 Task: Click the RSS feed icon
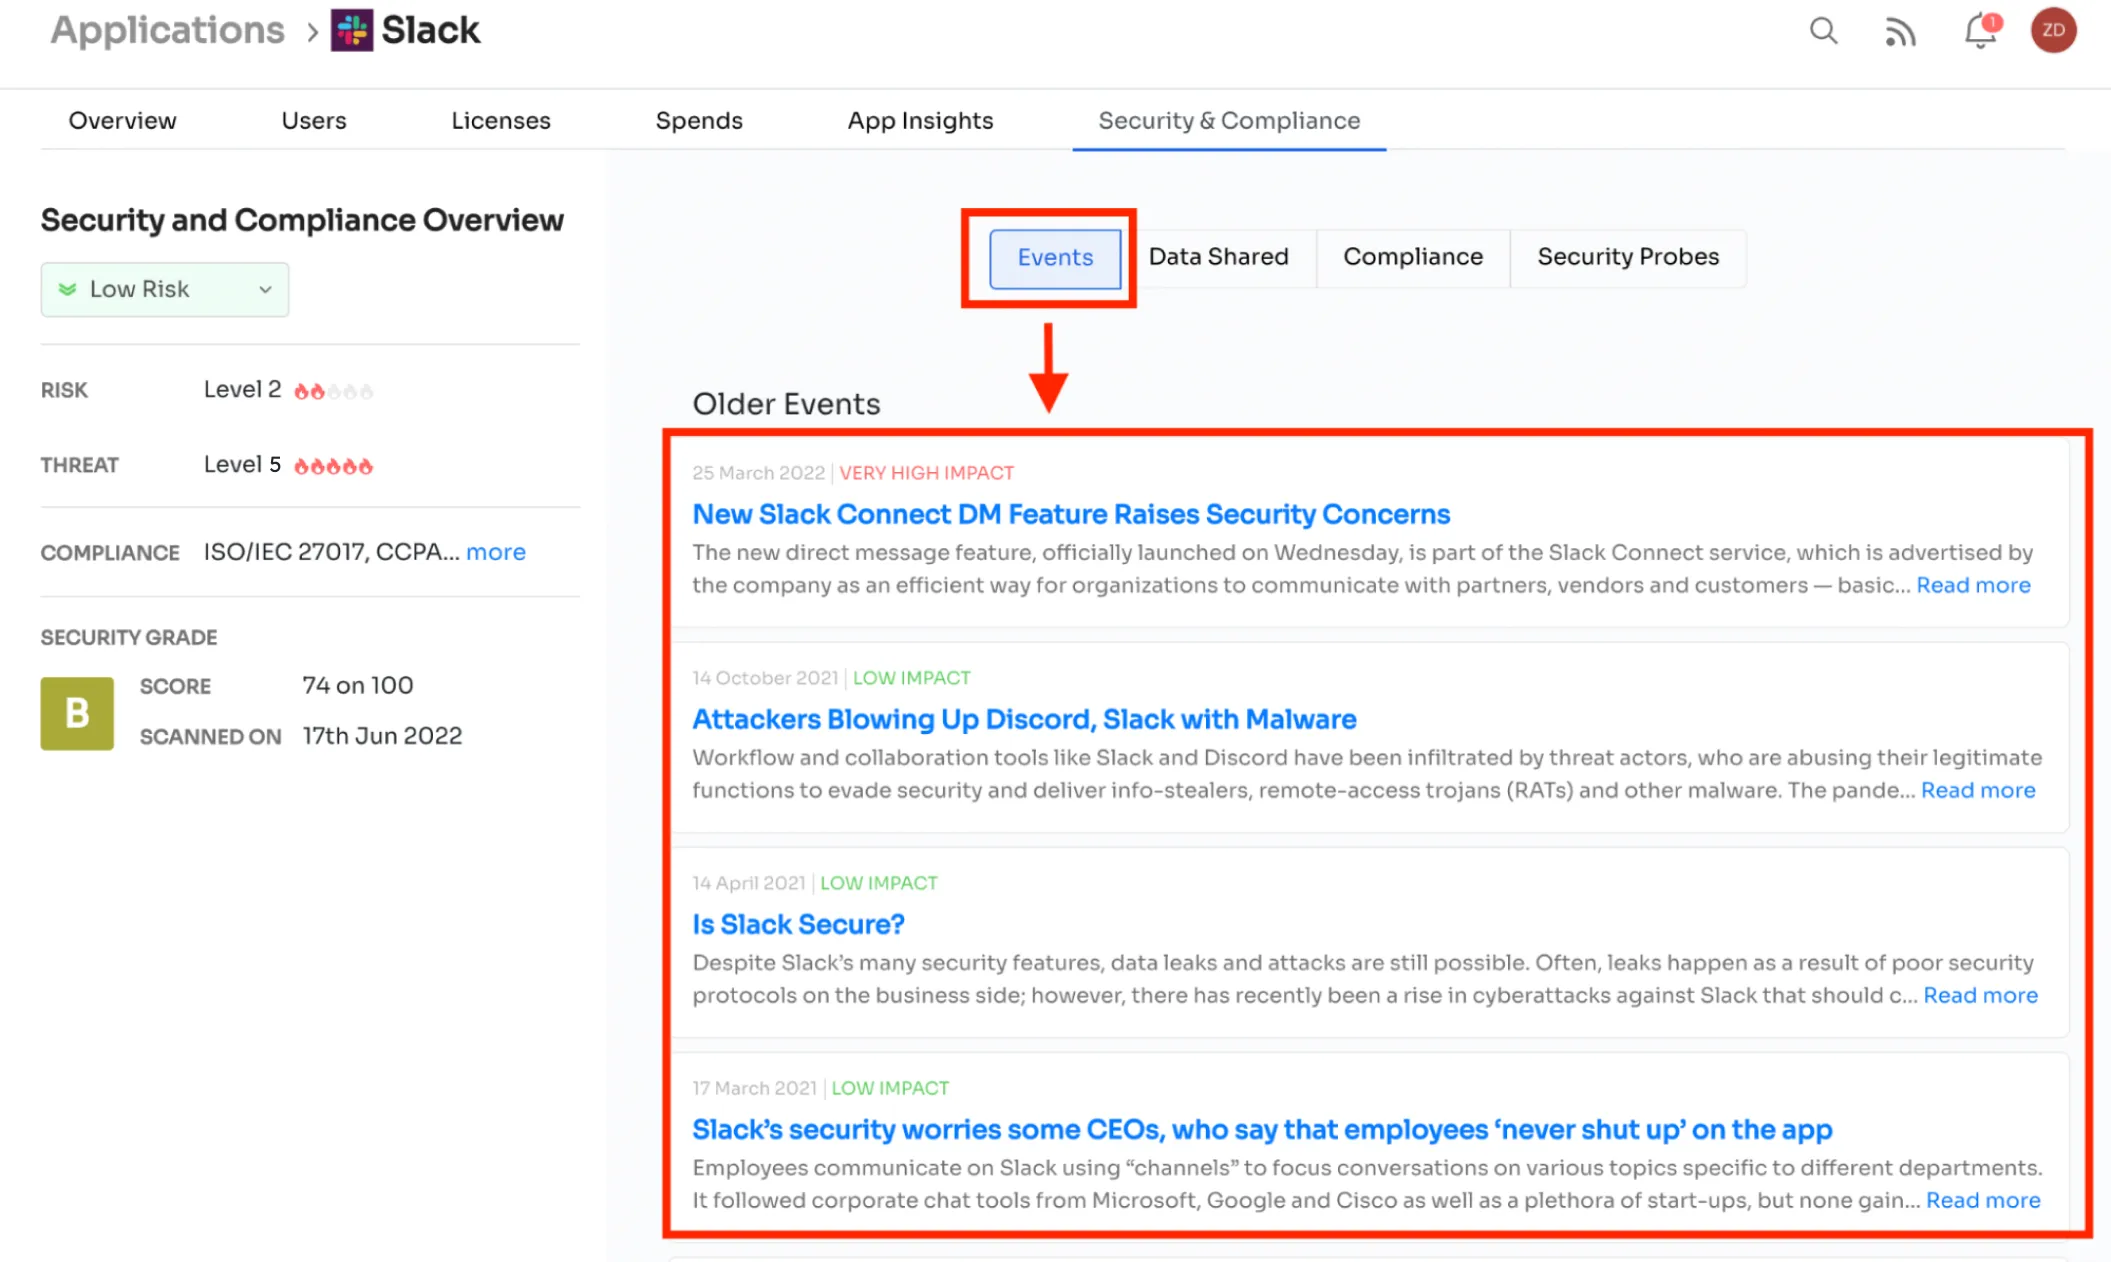pos(1900,32)
